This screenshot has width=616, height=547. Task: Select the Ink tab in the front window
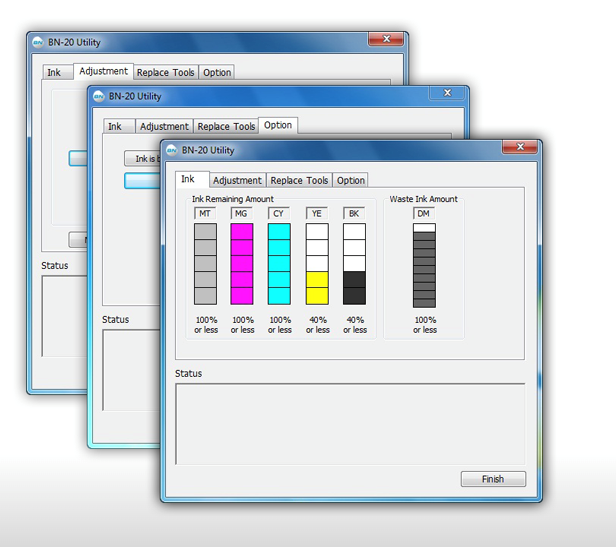click(x=188, y=180)
